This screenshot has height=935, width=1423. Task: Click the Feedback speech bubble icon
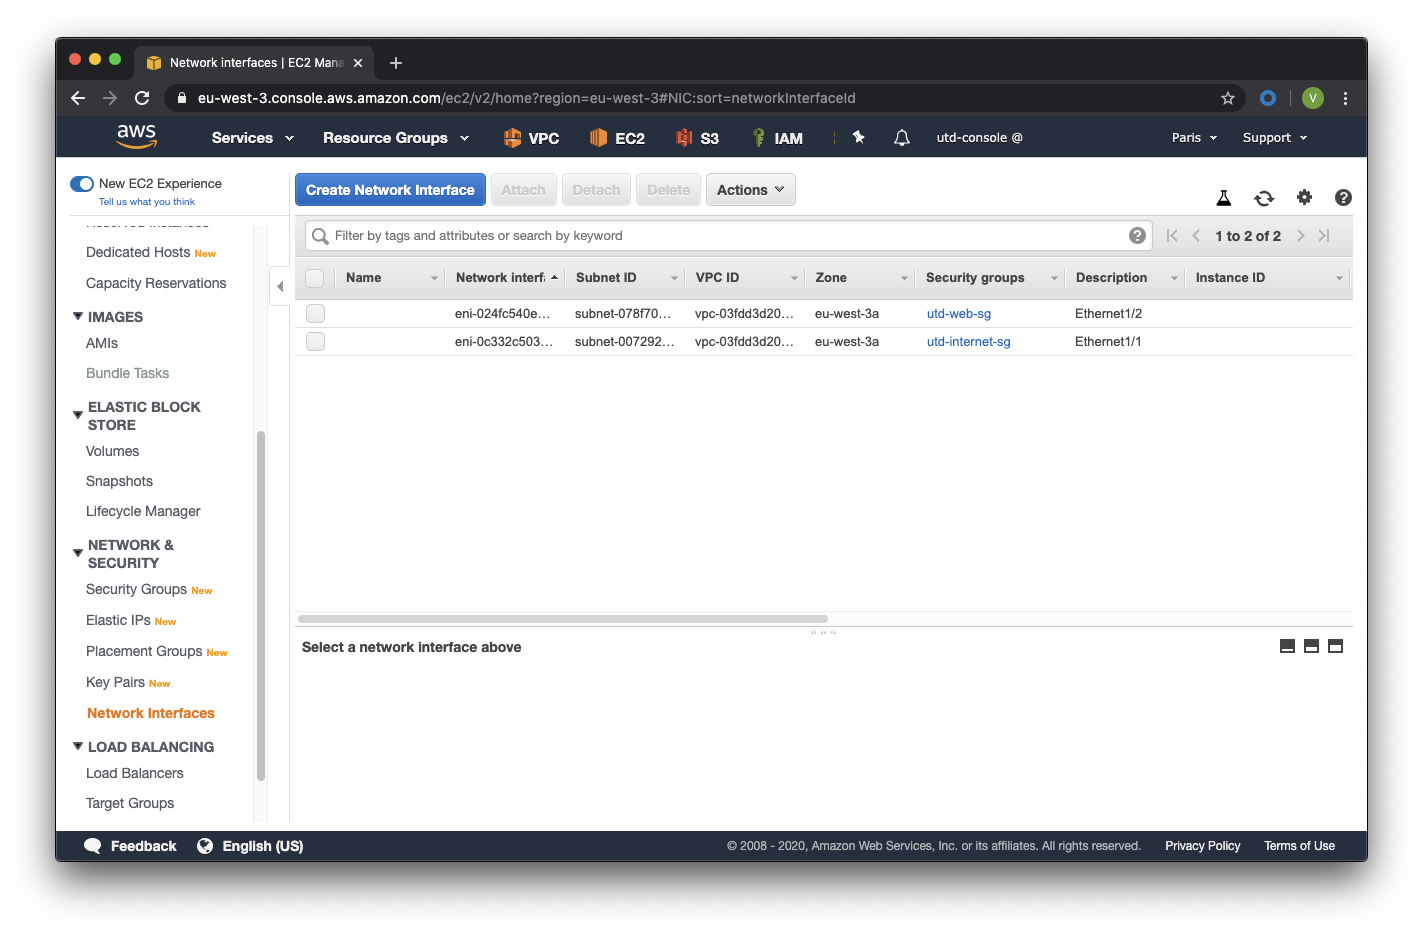(x=93, y=845)
